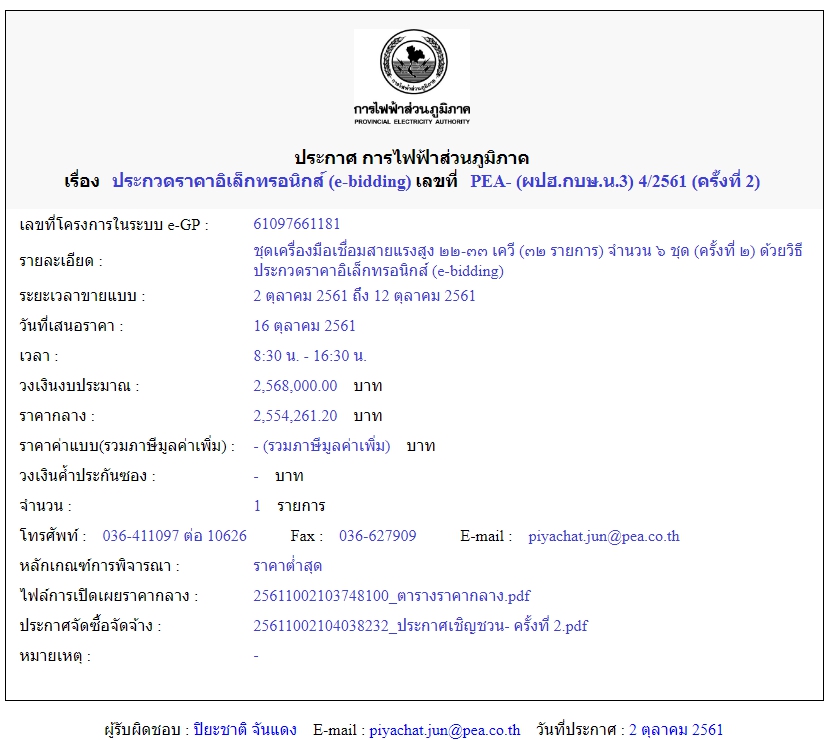Click the label หลักเกณฑ์การพิจารณา
This screenshot has width=830, height=740.
click(x=100, y=566)
